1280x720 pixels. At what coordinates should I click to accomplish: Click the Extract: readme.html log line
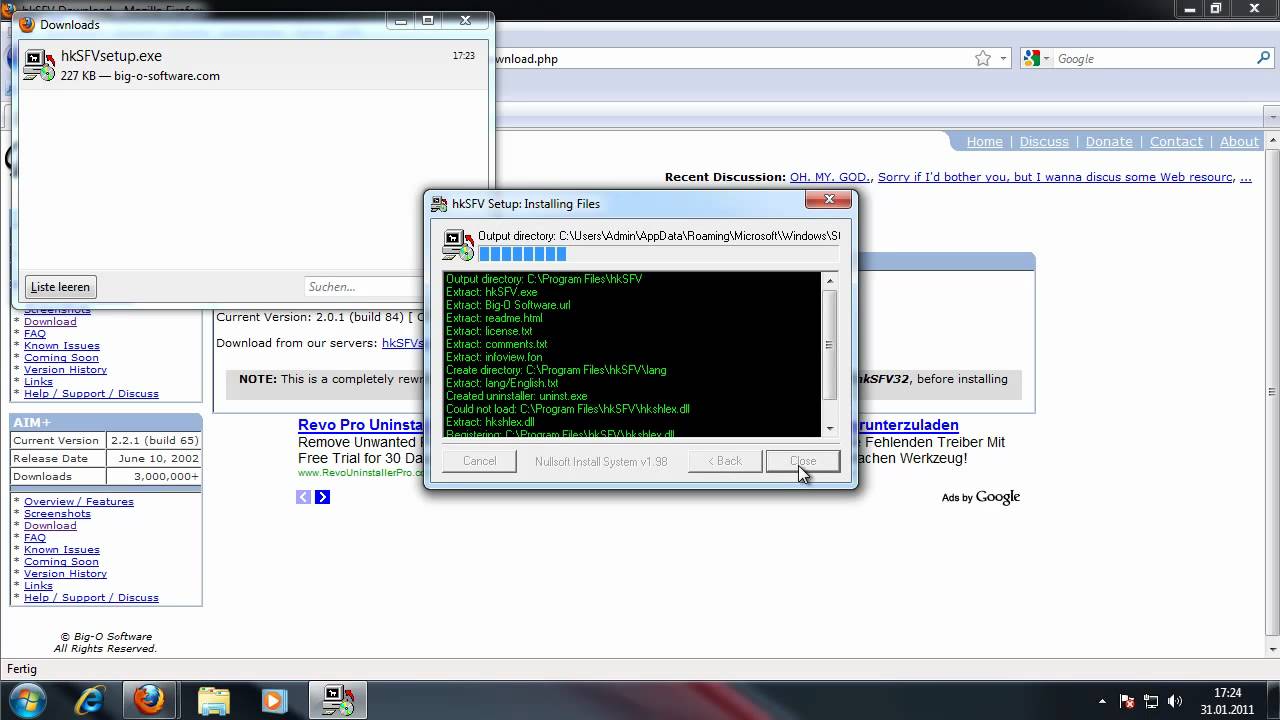point(494,318)
